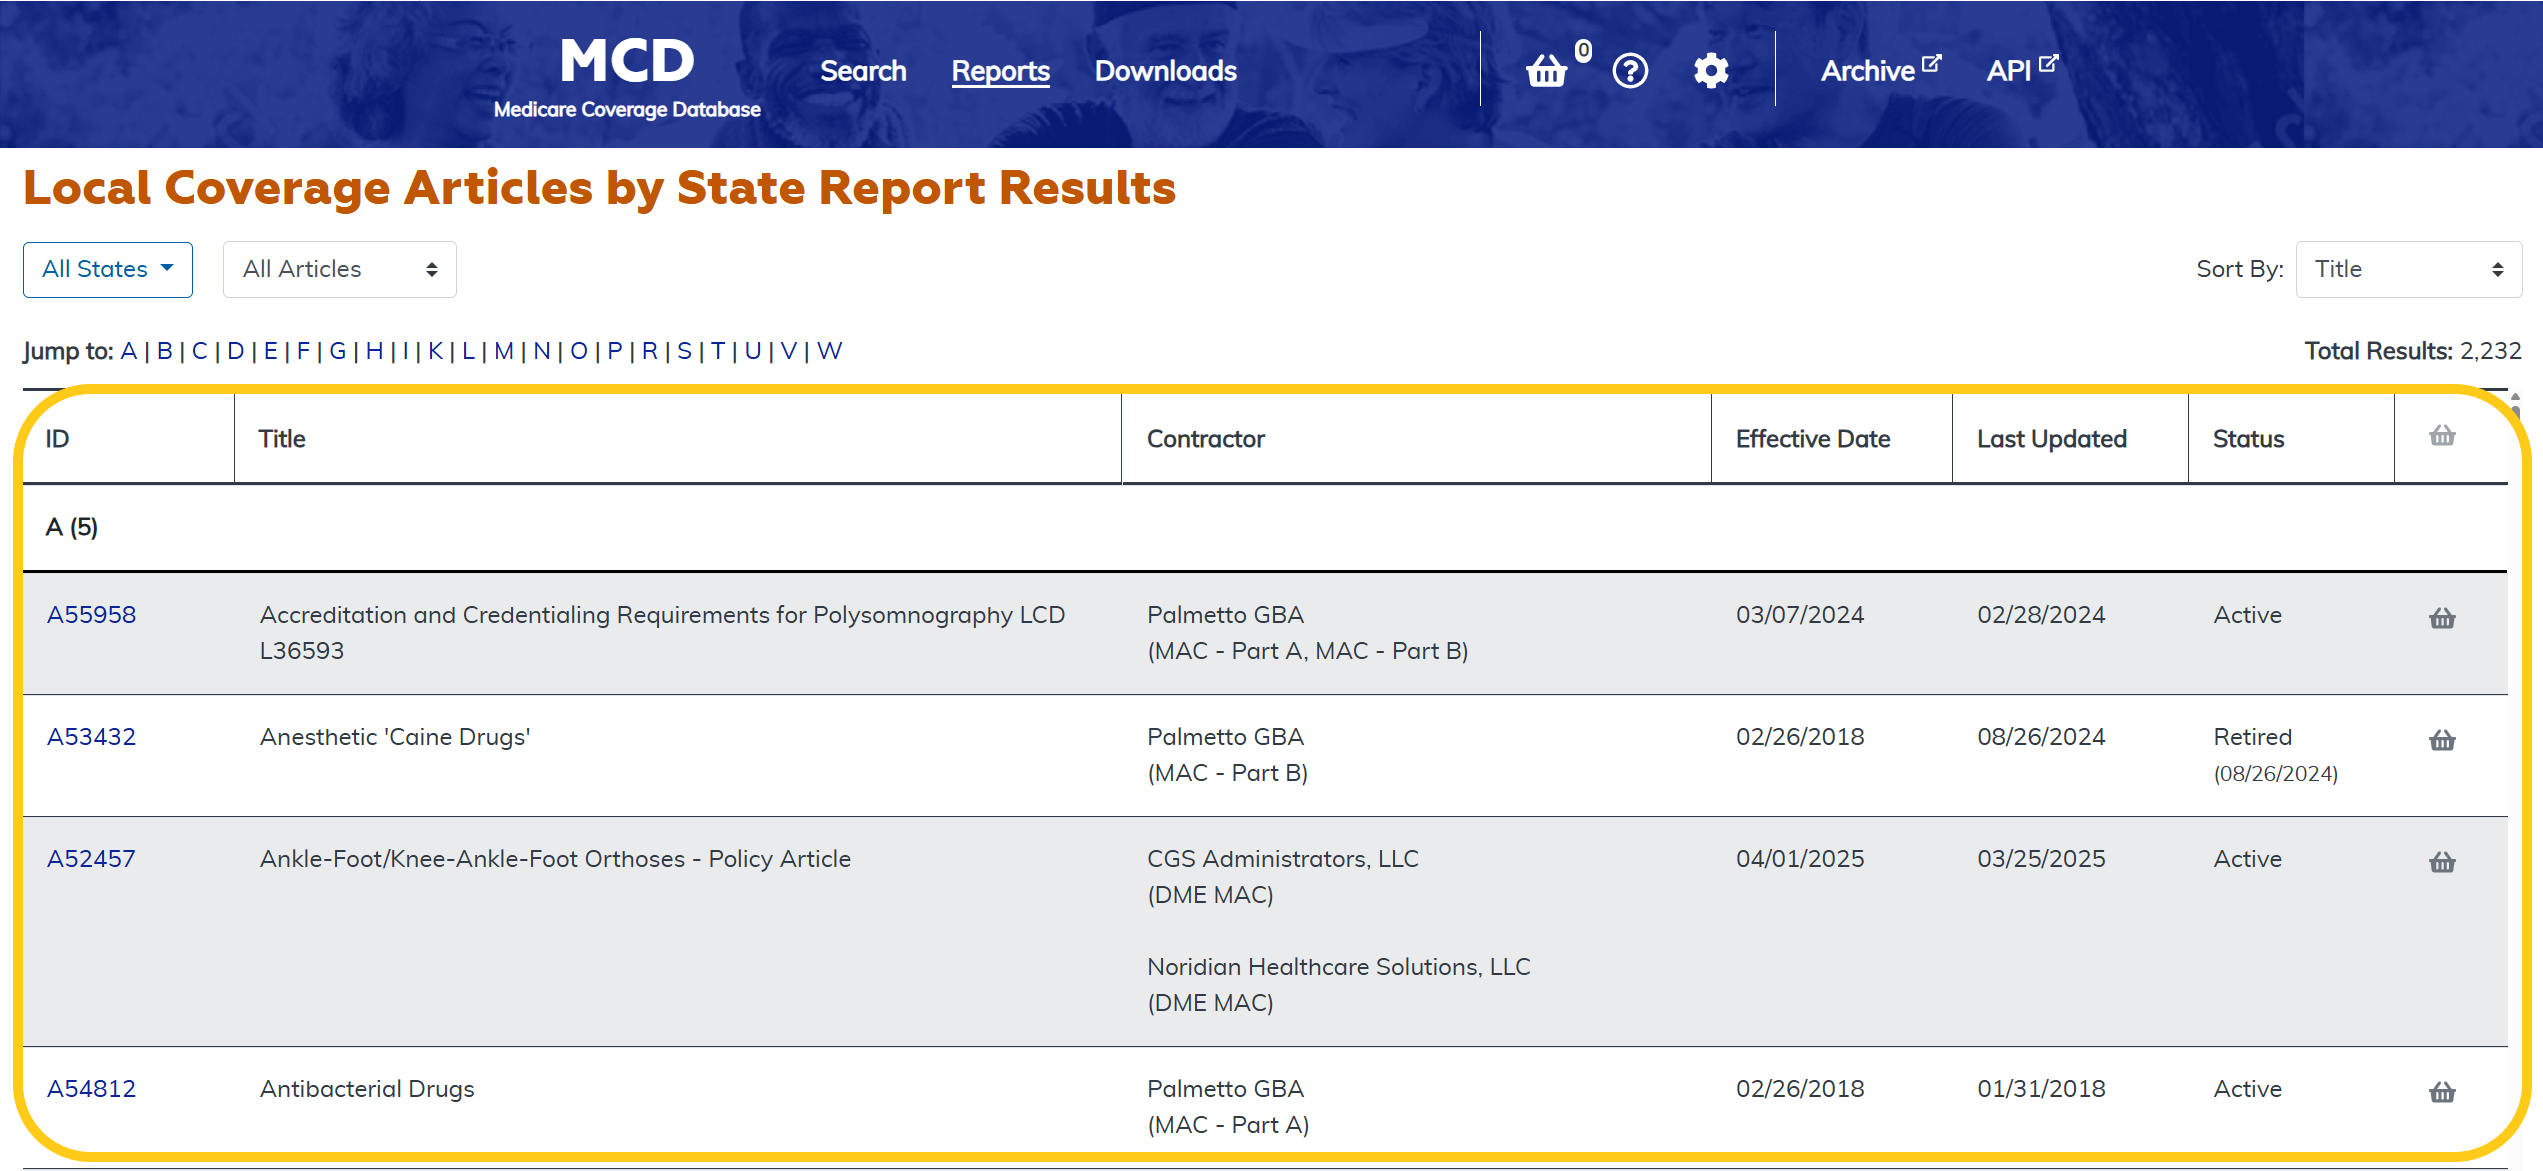Open the All Articles selector
Image resolution: width=2543 pixels, height=1171 pixels.
(x=339, y=269)
